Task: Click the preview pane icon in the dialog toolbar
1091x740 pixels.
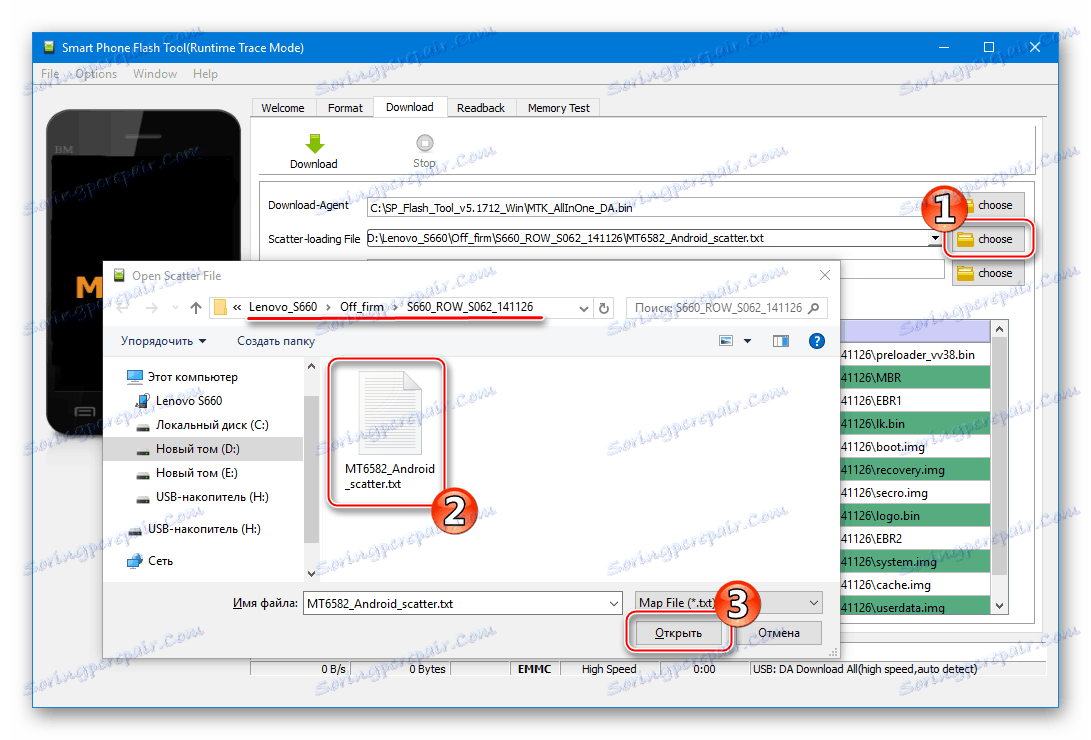Action: tap(780, 340)
